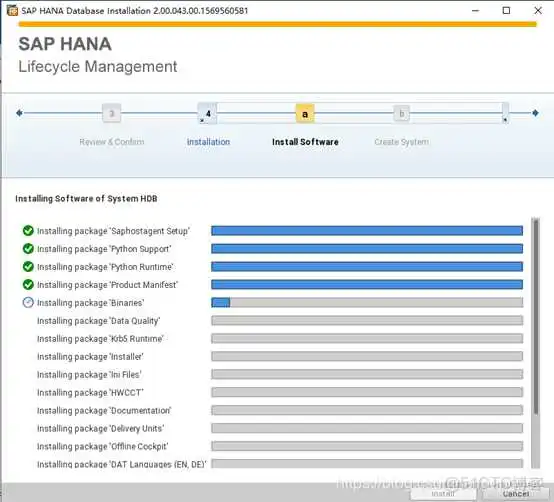The image size is (554, 502).
Task: Select the highlighted step 'a' box
Action: [x=305, y=114]
